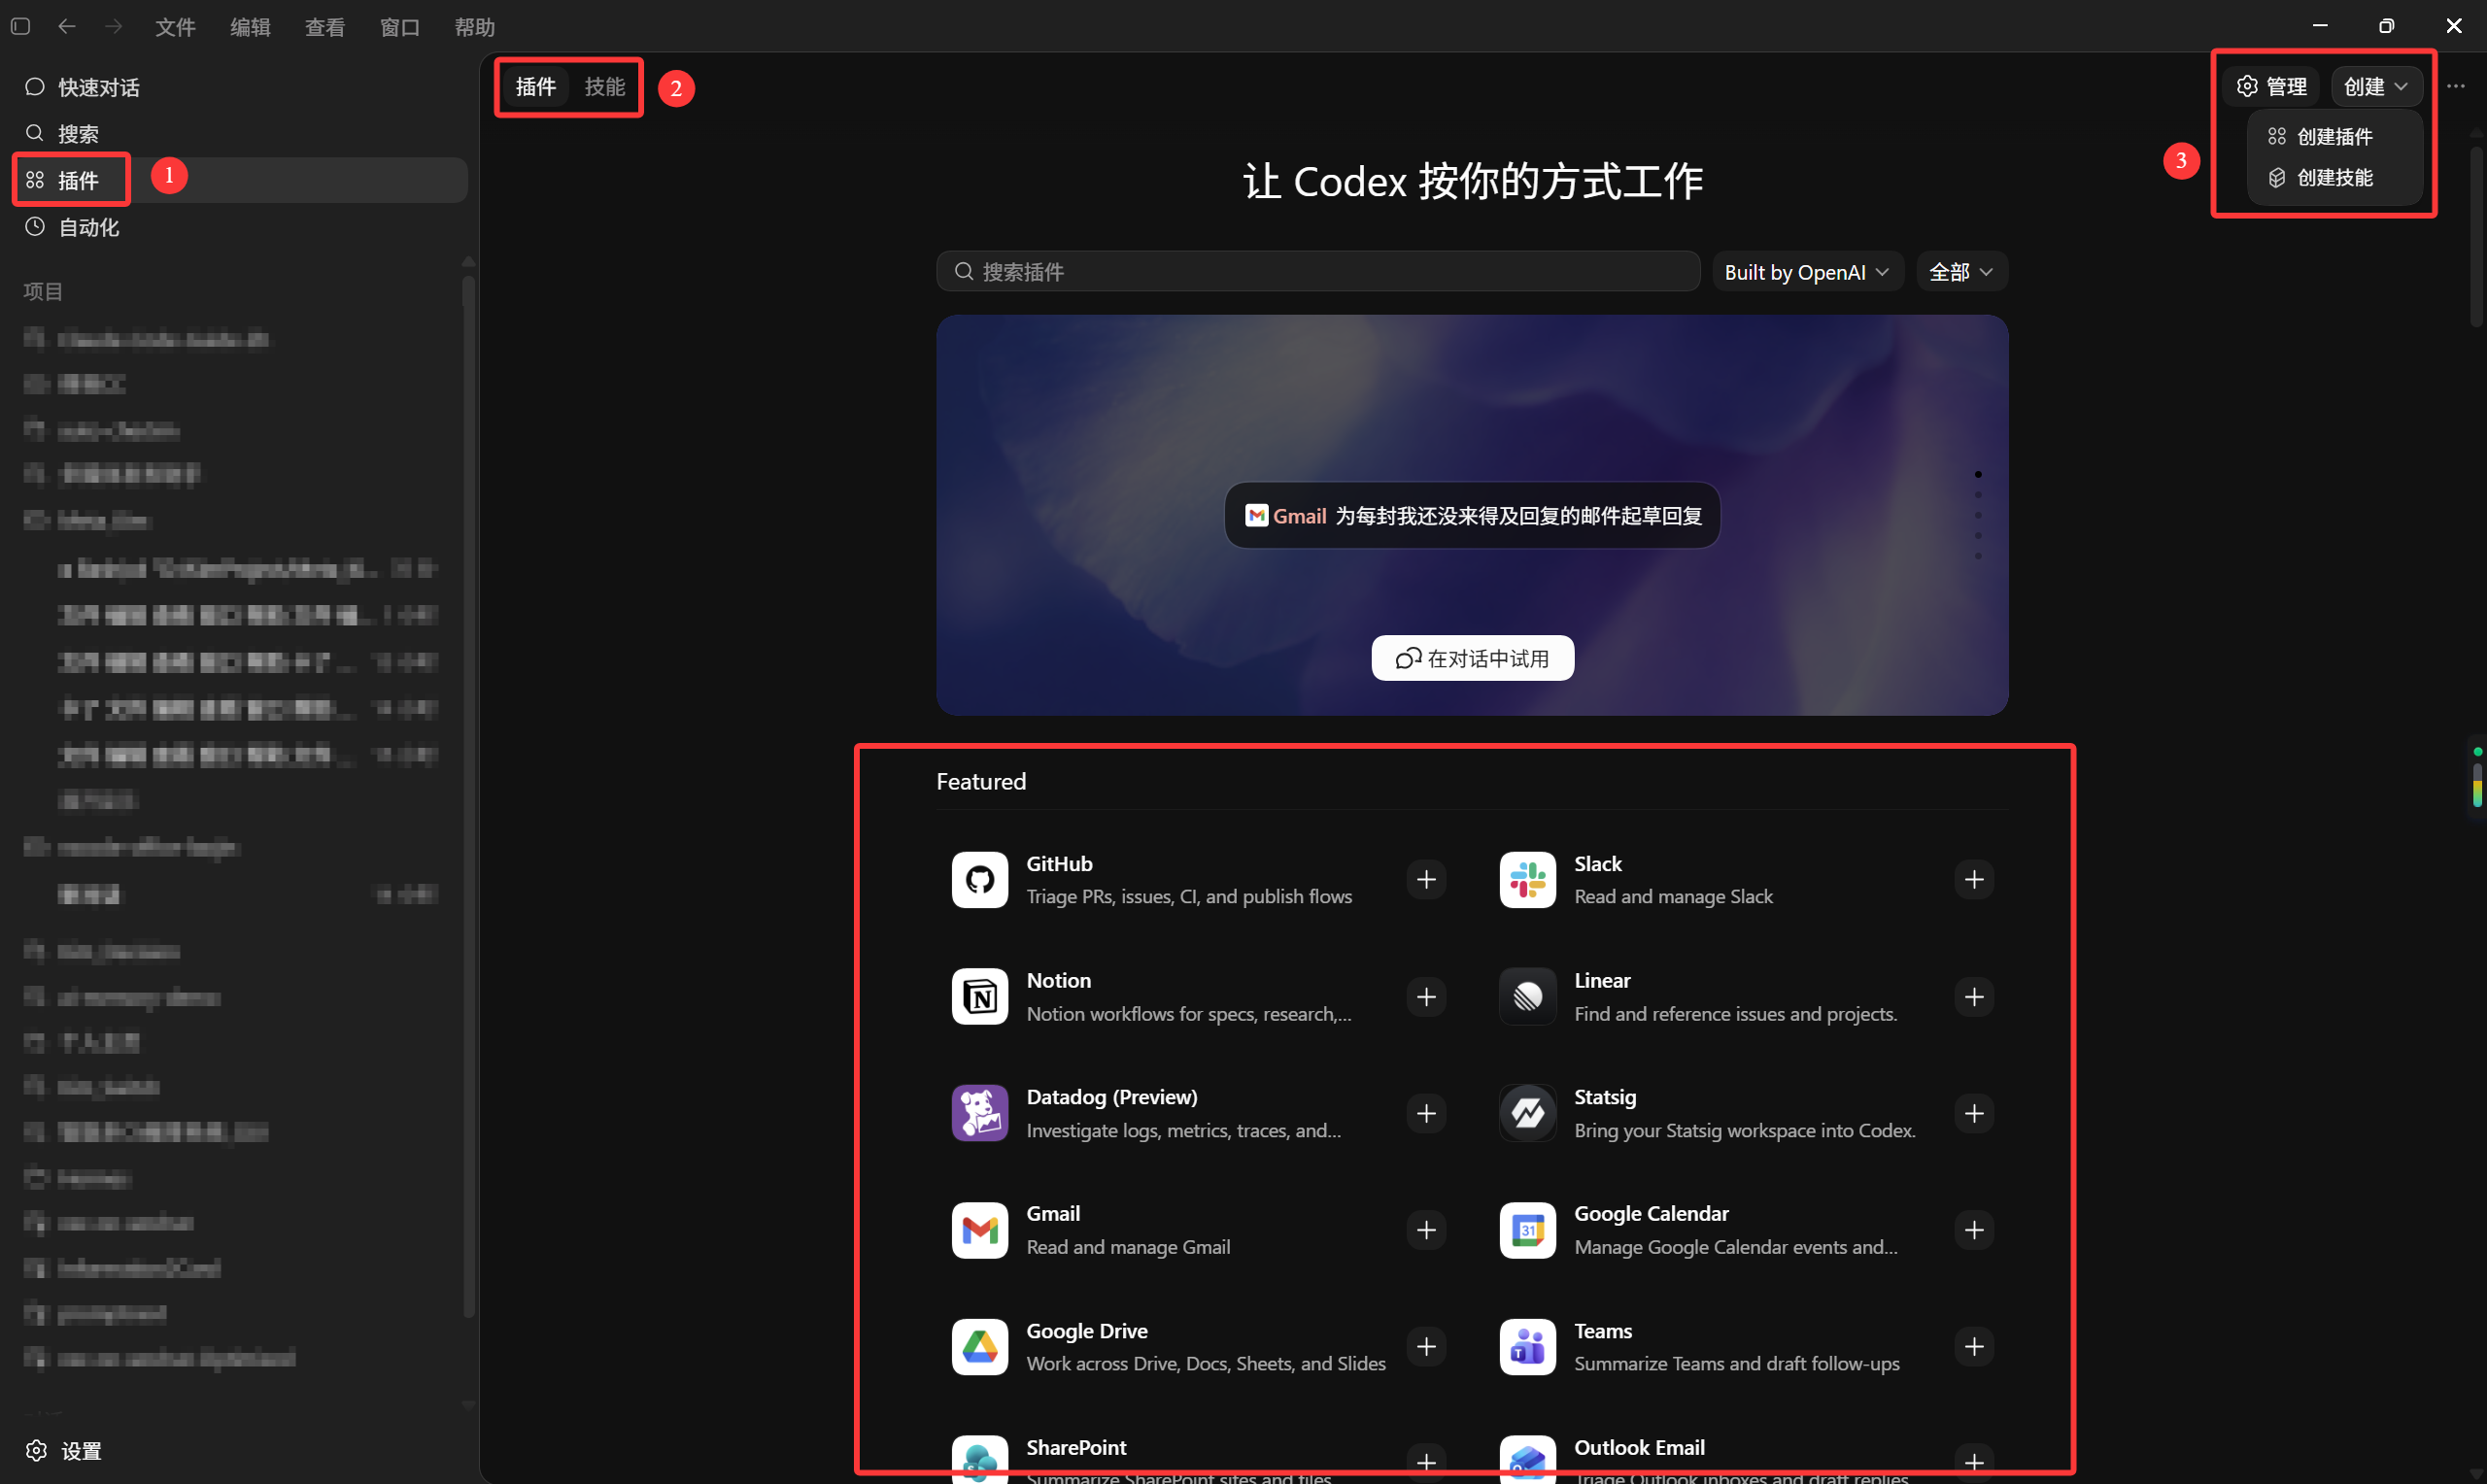The width and height of the screenshot is (2487, 1484).
Task: Click 'Summarize Teams and draft follow-ups'
Action: [1737, 1363]
